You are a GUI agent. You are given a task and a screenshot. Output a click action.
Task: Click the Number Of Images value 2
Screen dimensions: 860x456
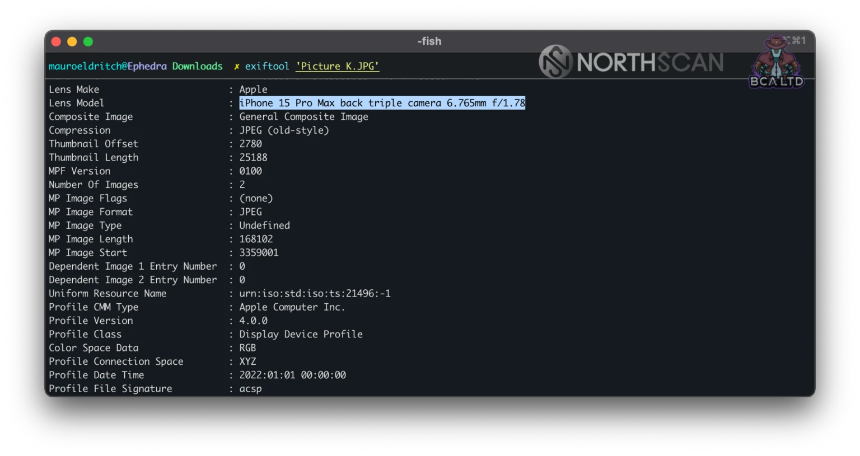(242, 184)
